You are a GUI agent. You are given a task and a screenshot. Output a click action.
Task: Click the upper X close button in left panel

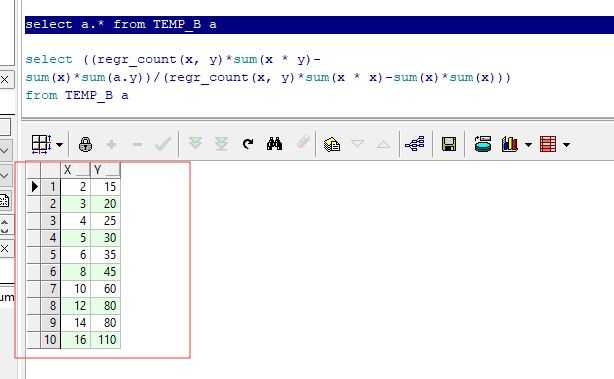5,79
